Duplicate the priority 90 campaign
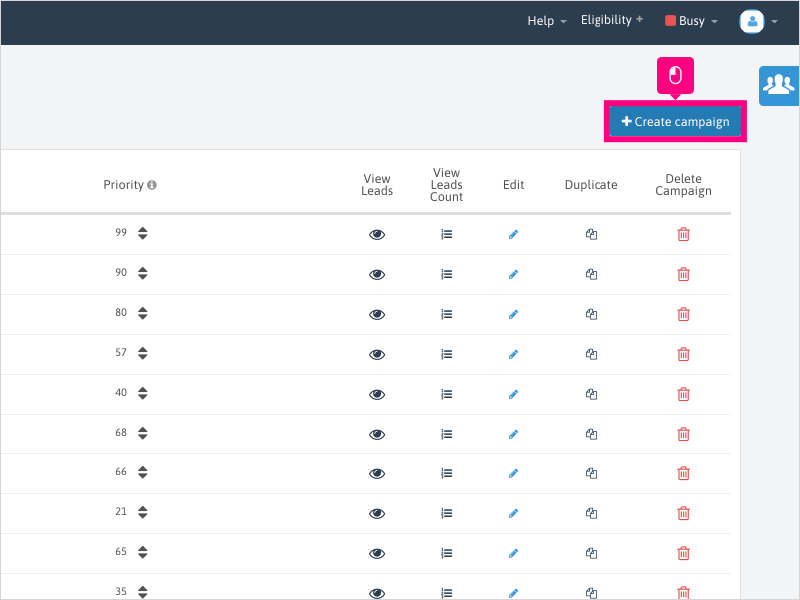The width and height of the screenshot is (800, 600). point(591,274)
